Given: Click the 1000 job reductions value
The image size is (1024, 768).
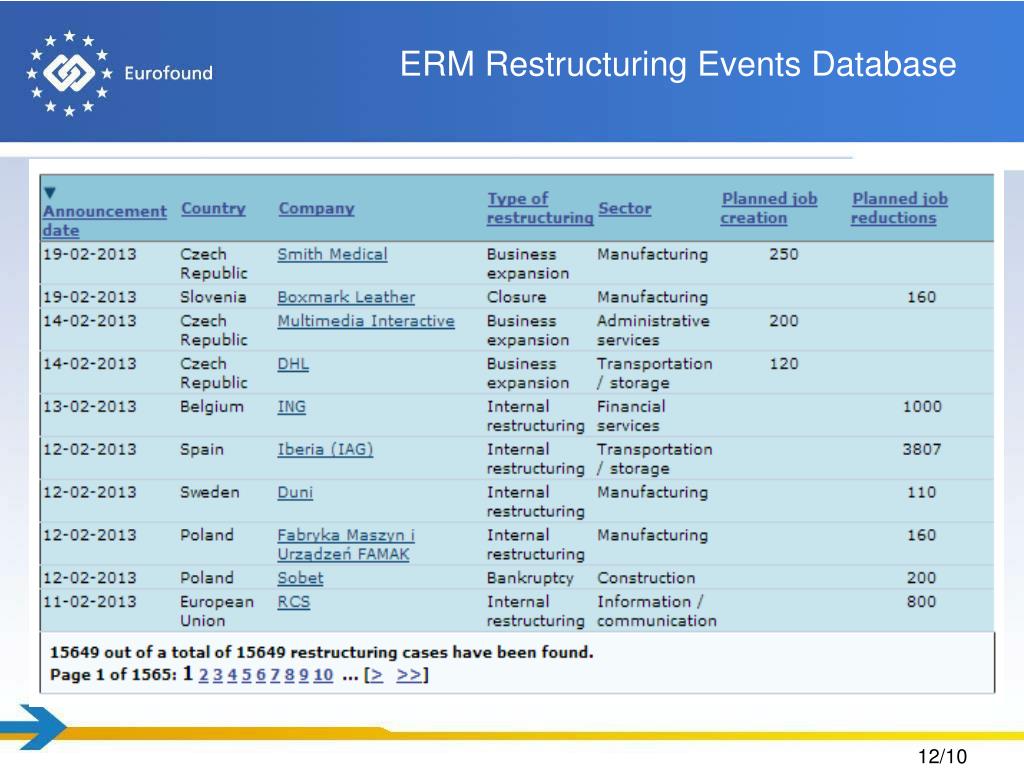Looking at the screenshot, I should point(921,407).
